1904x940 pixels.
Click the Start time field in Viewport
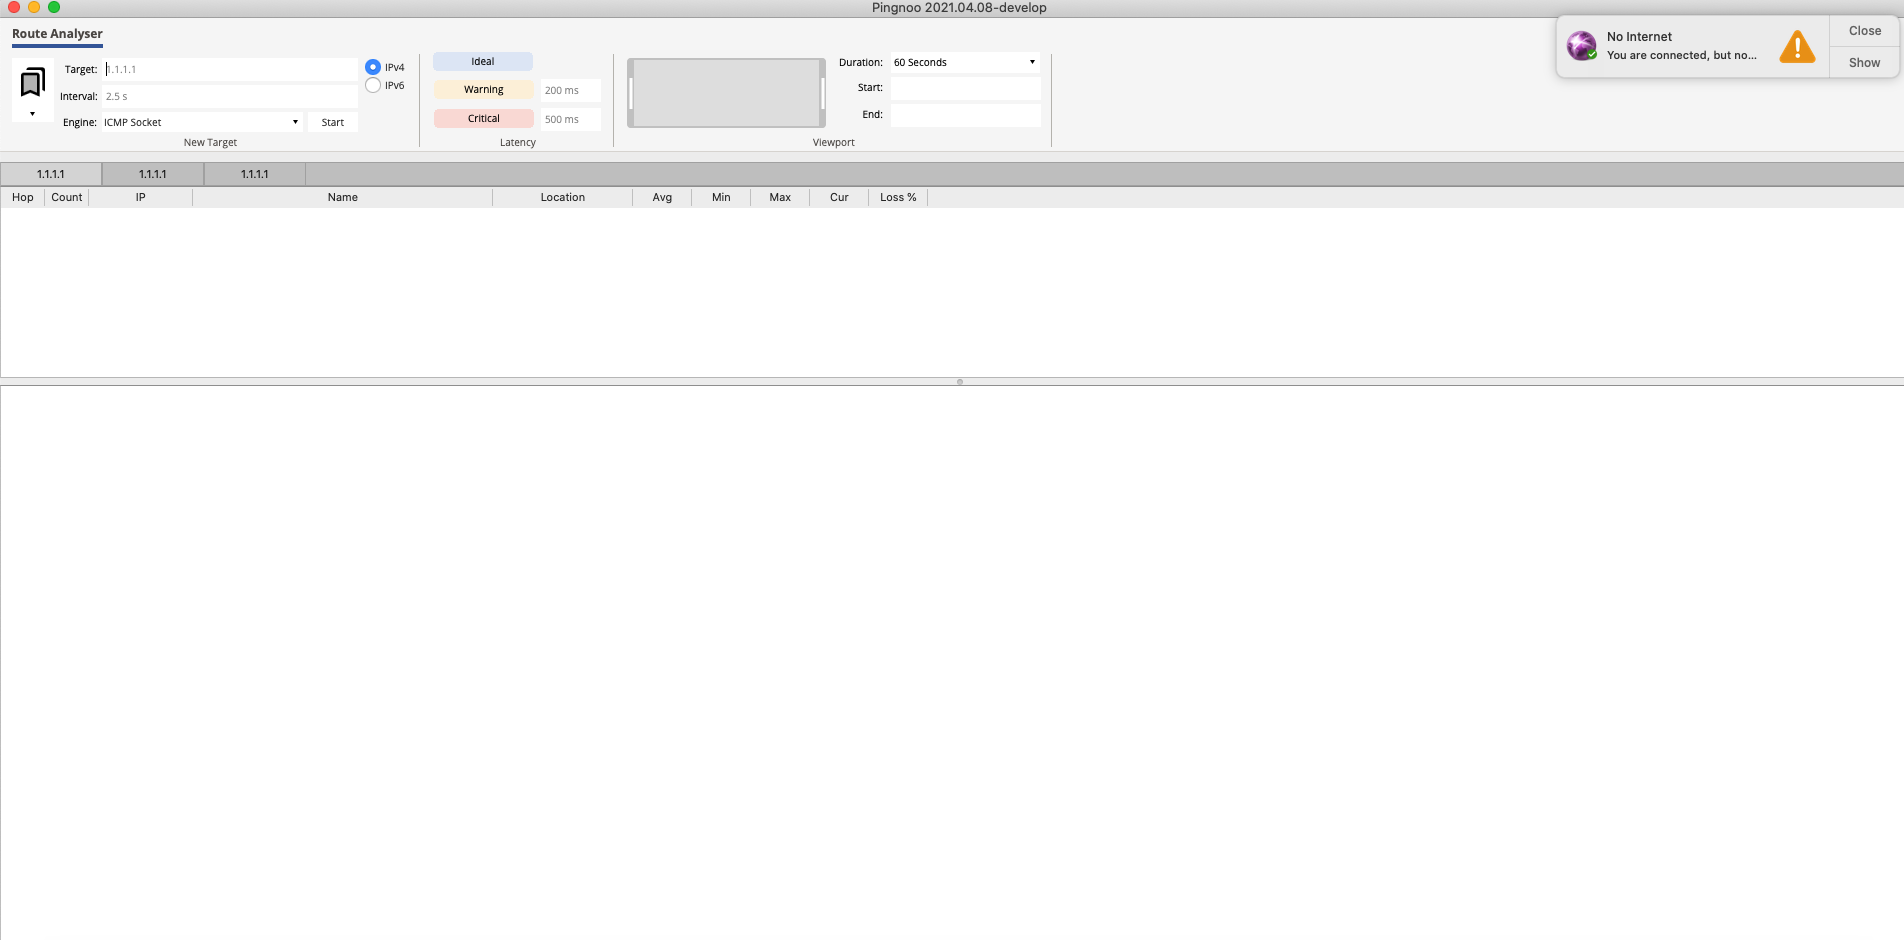click(x=964, y=88)
